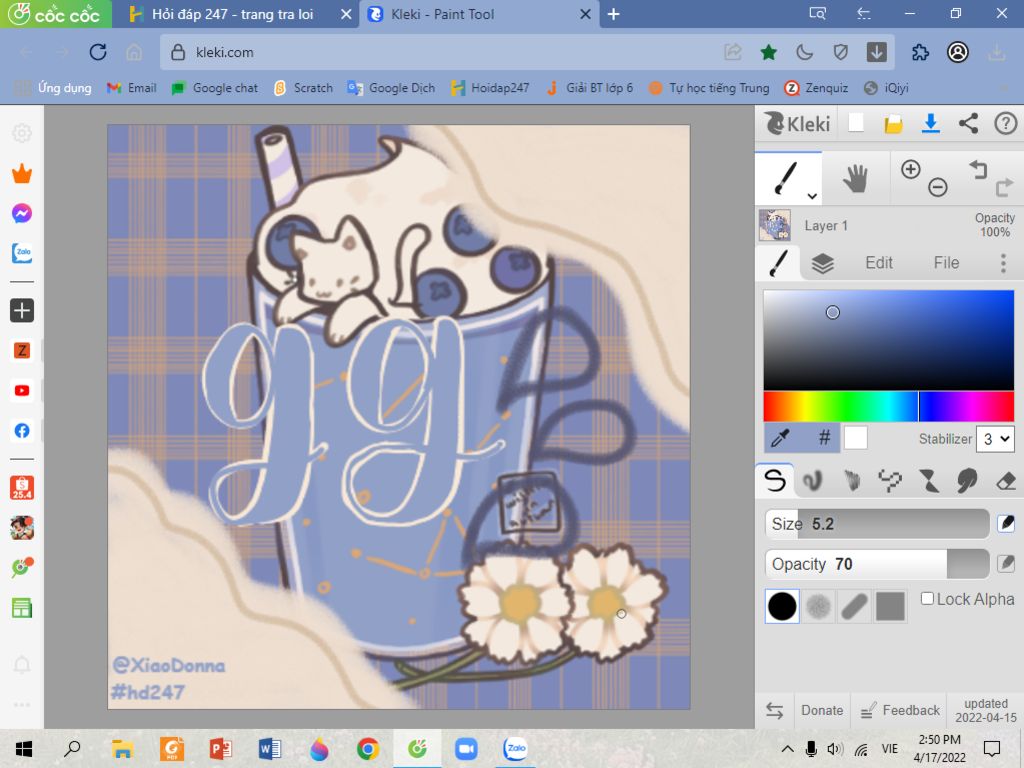Viewport: 1024px width, 768px height.
Task: Open the Kleki logo home
Action: point(797,123)
